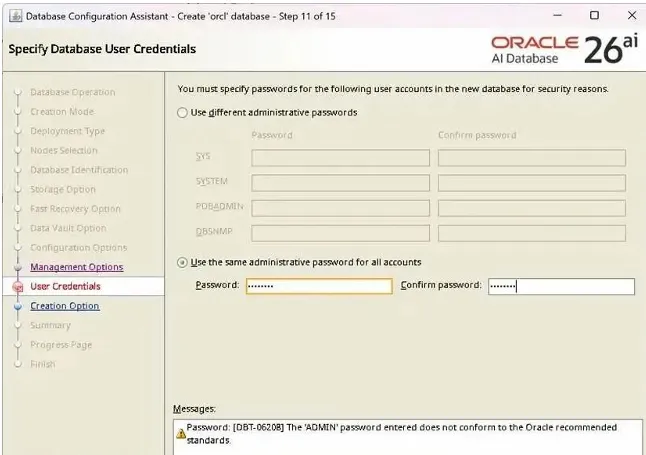The width and height of the screenshot is (646, 455).
Task: Click the 'Creation Mode' step label
Action: point(62,112)
